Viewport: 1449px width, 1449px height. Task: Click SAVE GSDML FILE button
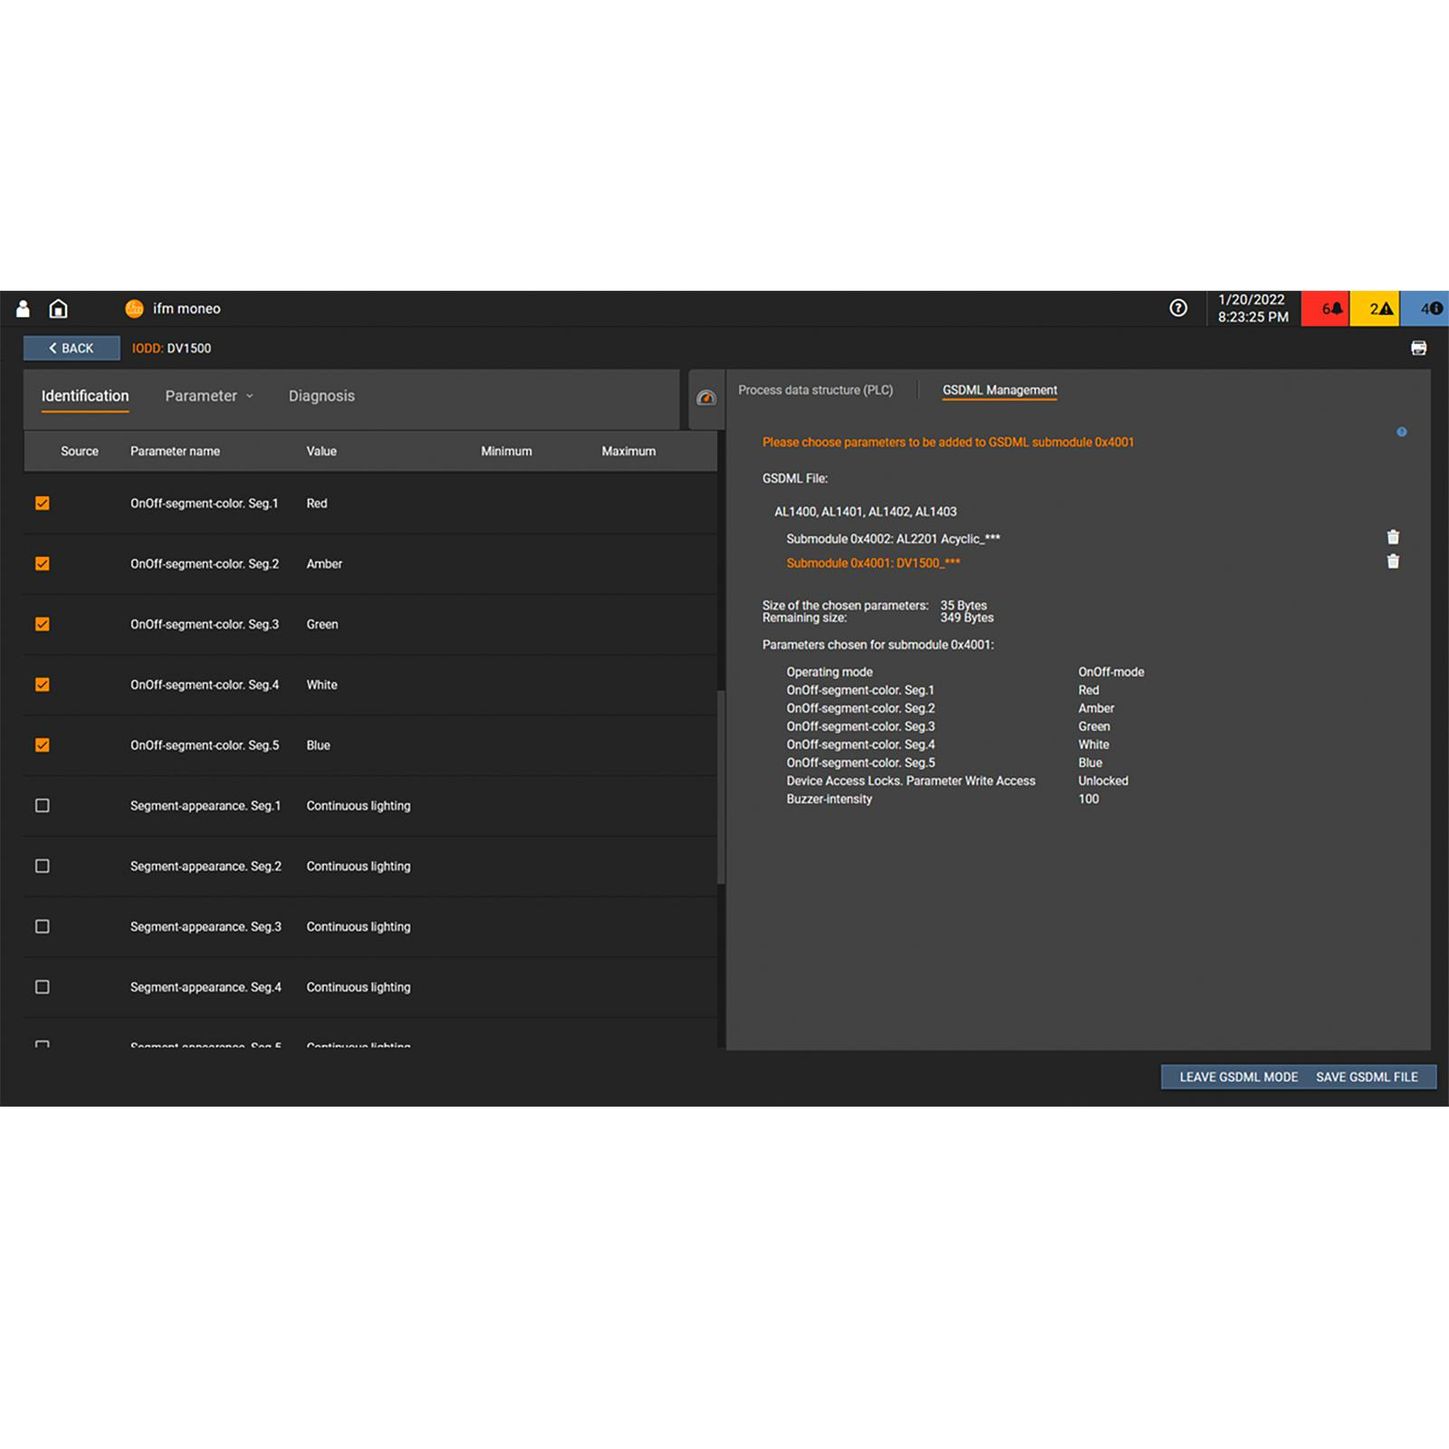(x=1366, y=1077)
